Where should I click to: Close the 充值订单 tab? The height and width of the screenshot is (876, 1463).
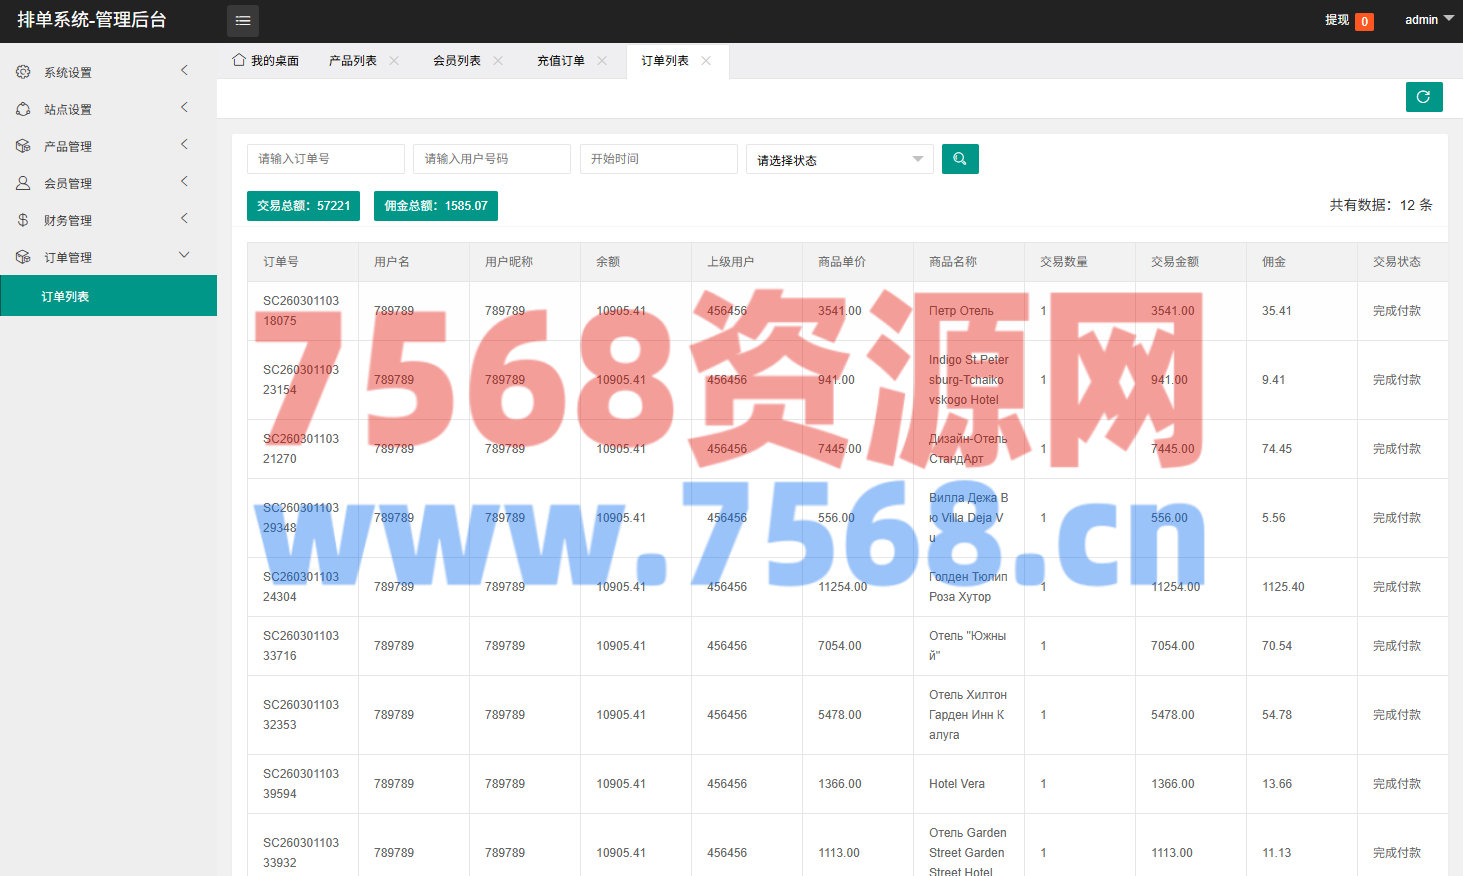coord(602,61)
